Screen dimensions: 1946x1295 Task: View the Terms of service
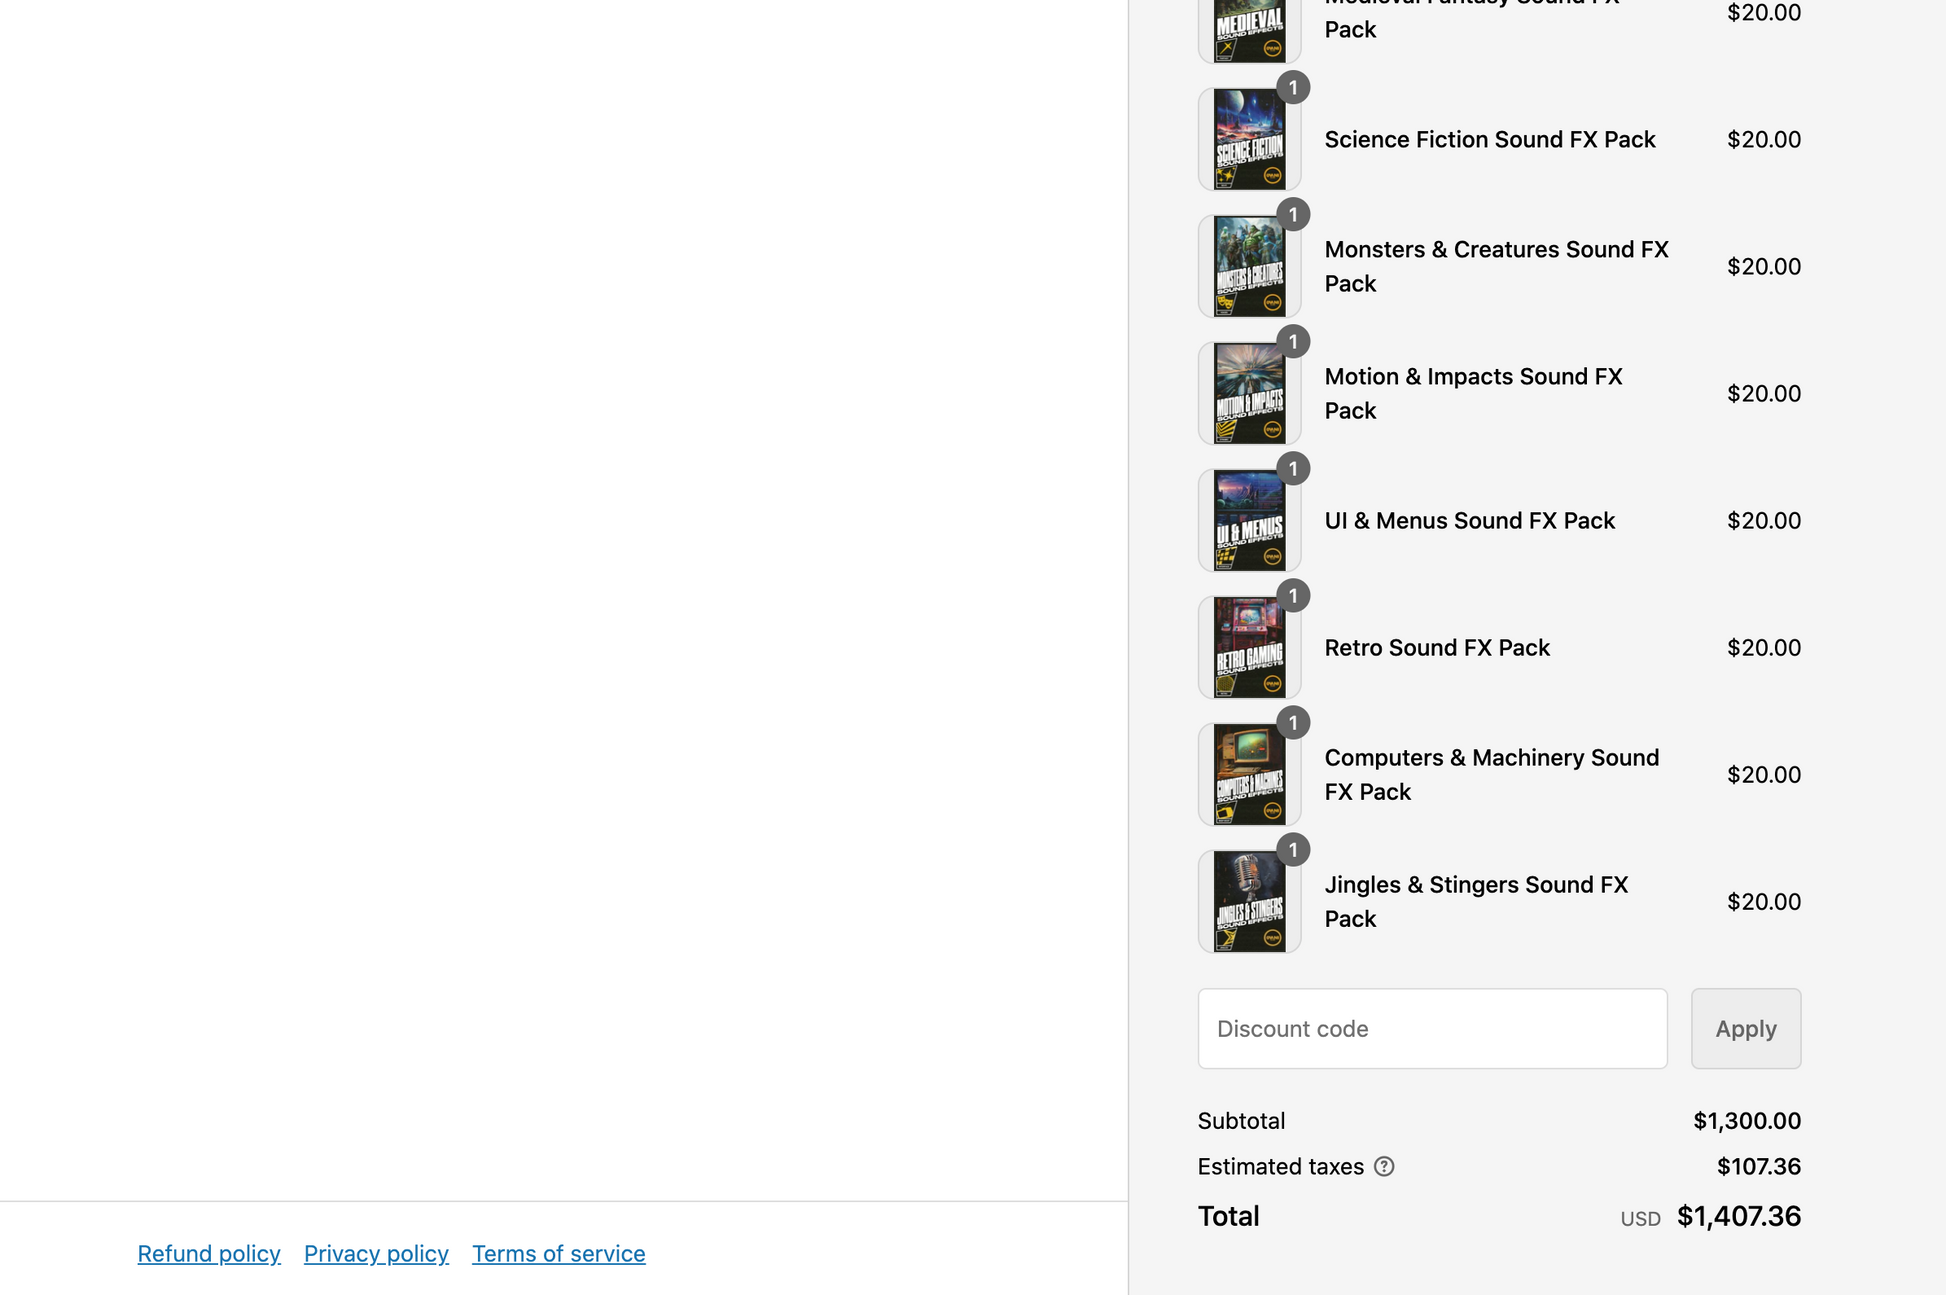[558, 1253]
